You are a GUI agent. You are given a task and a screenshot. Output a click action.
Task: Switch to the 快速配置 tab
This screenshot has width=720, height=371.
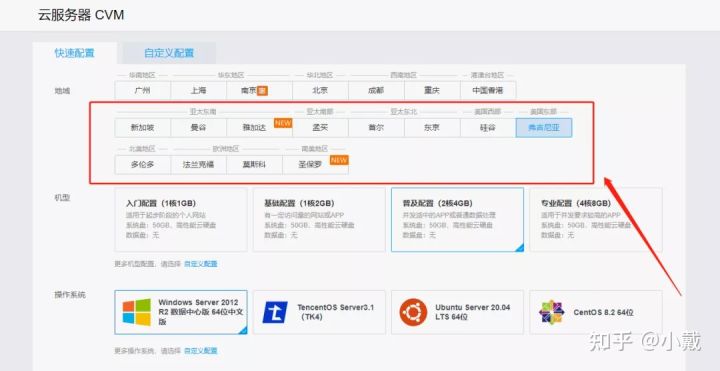tap(74, 53)
